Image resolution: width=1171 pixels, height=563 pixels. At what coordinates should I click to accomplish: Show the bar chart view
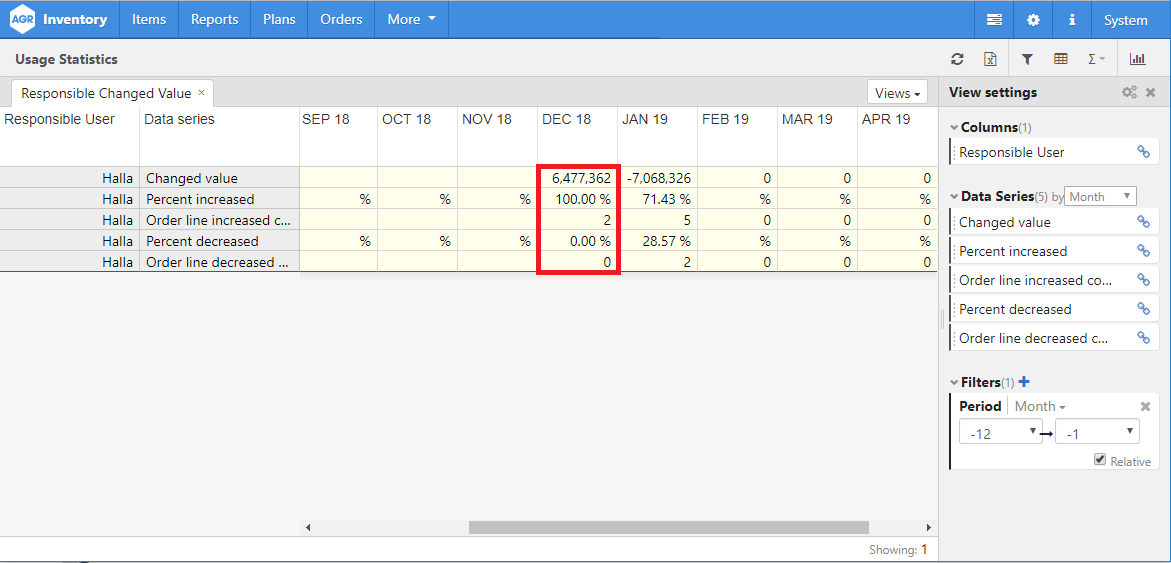[x=1138, y=59]
